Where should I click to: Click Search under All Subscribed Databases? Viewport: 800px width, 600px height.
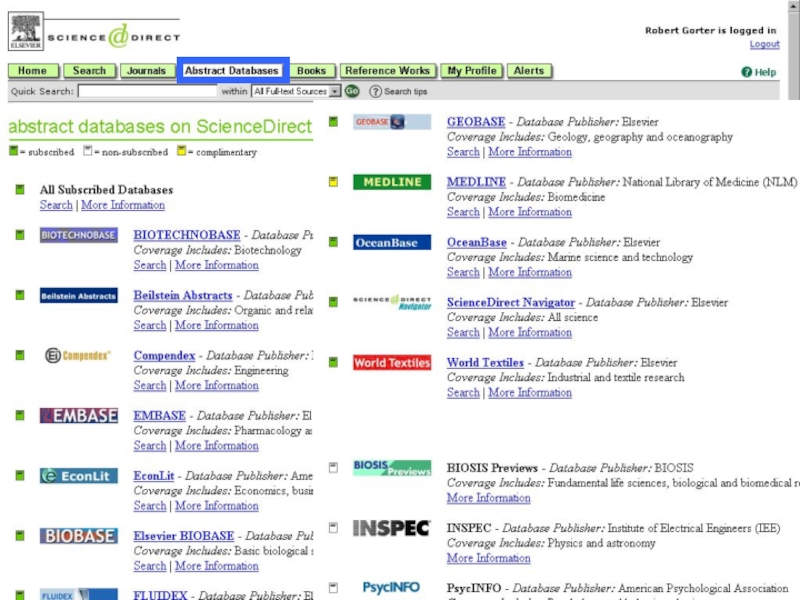(x=56, y=205)
